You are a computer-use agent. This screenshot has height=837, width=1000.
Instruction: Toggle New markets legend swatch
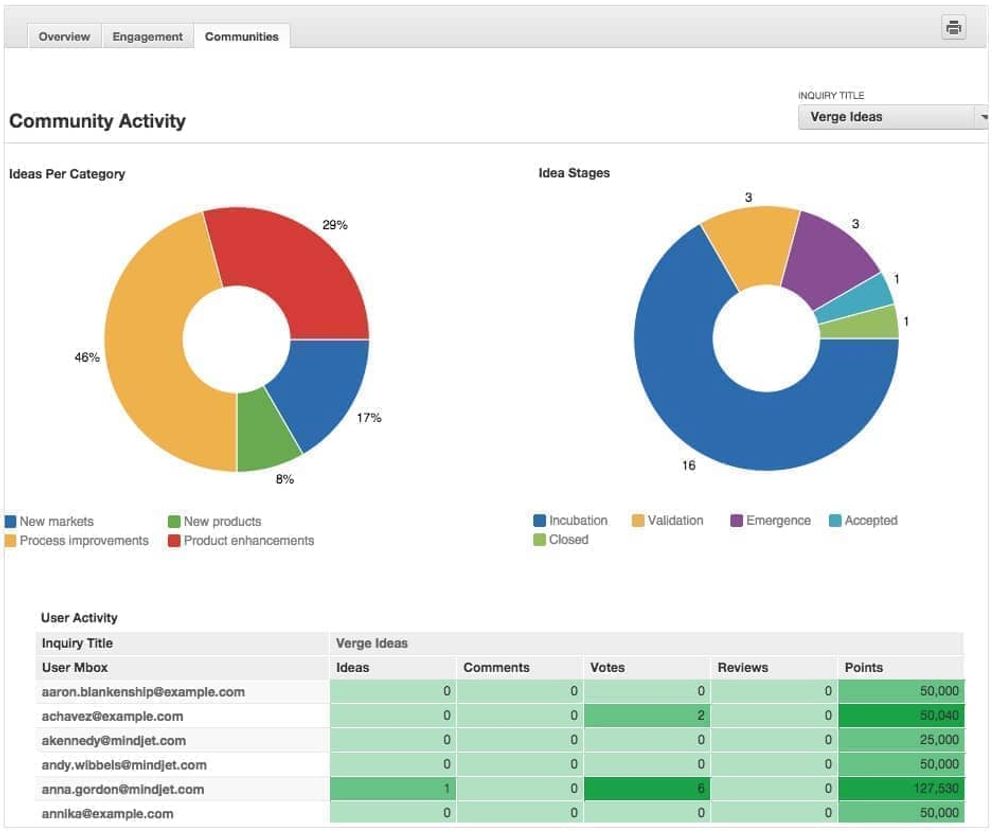10,522
